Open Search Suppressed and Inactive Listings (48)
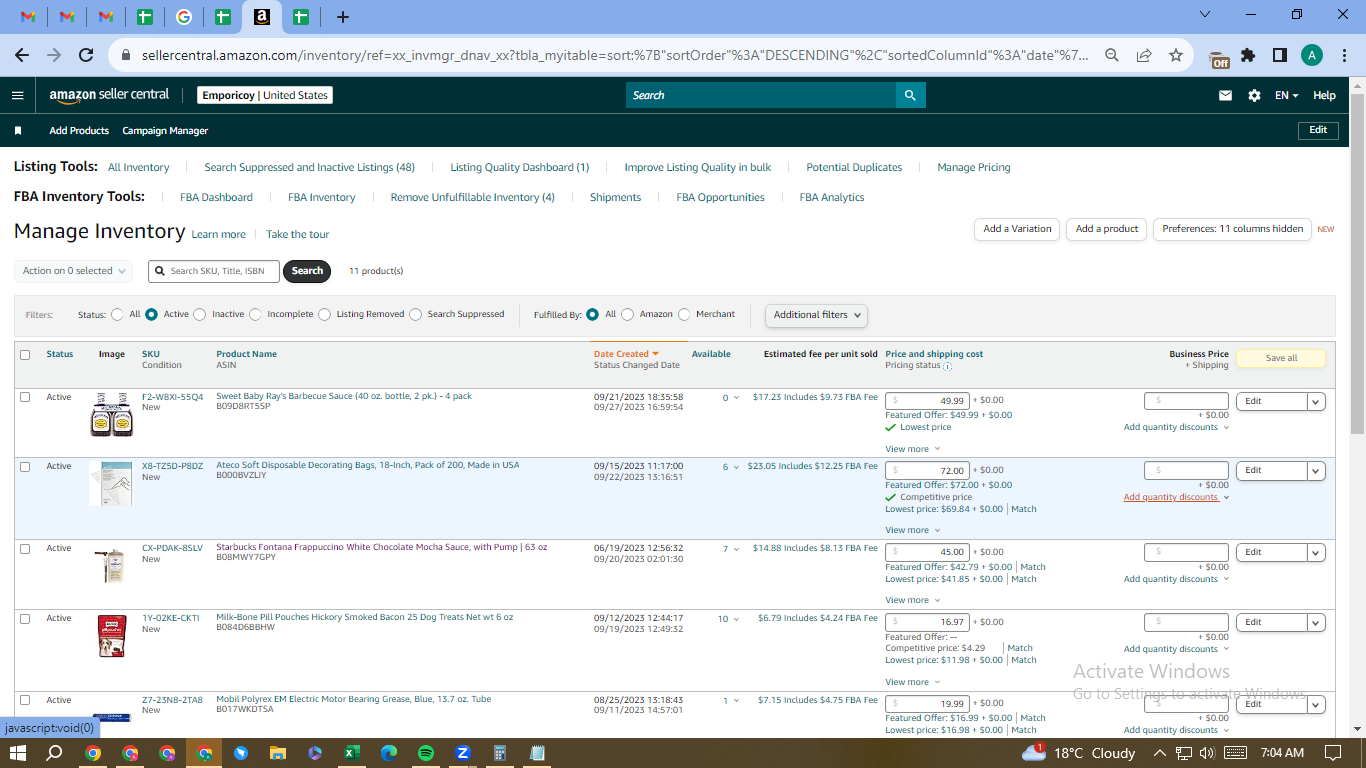 (309, 167)
